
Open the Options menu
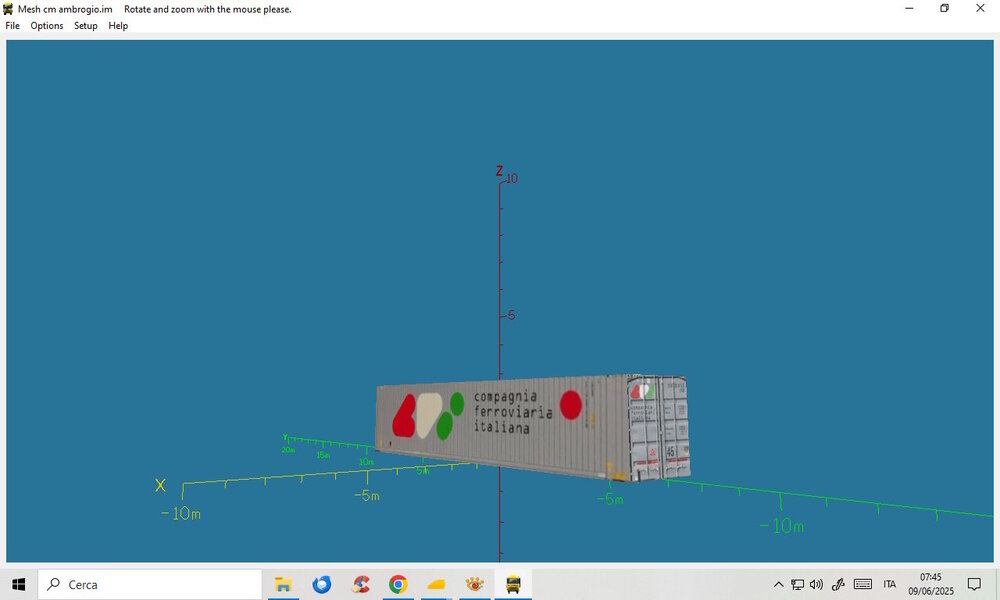coord(47,26)
